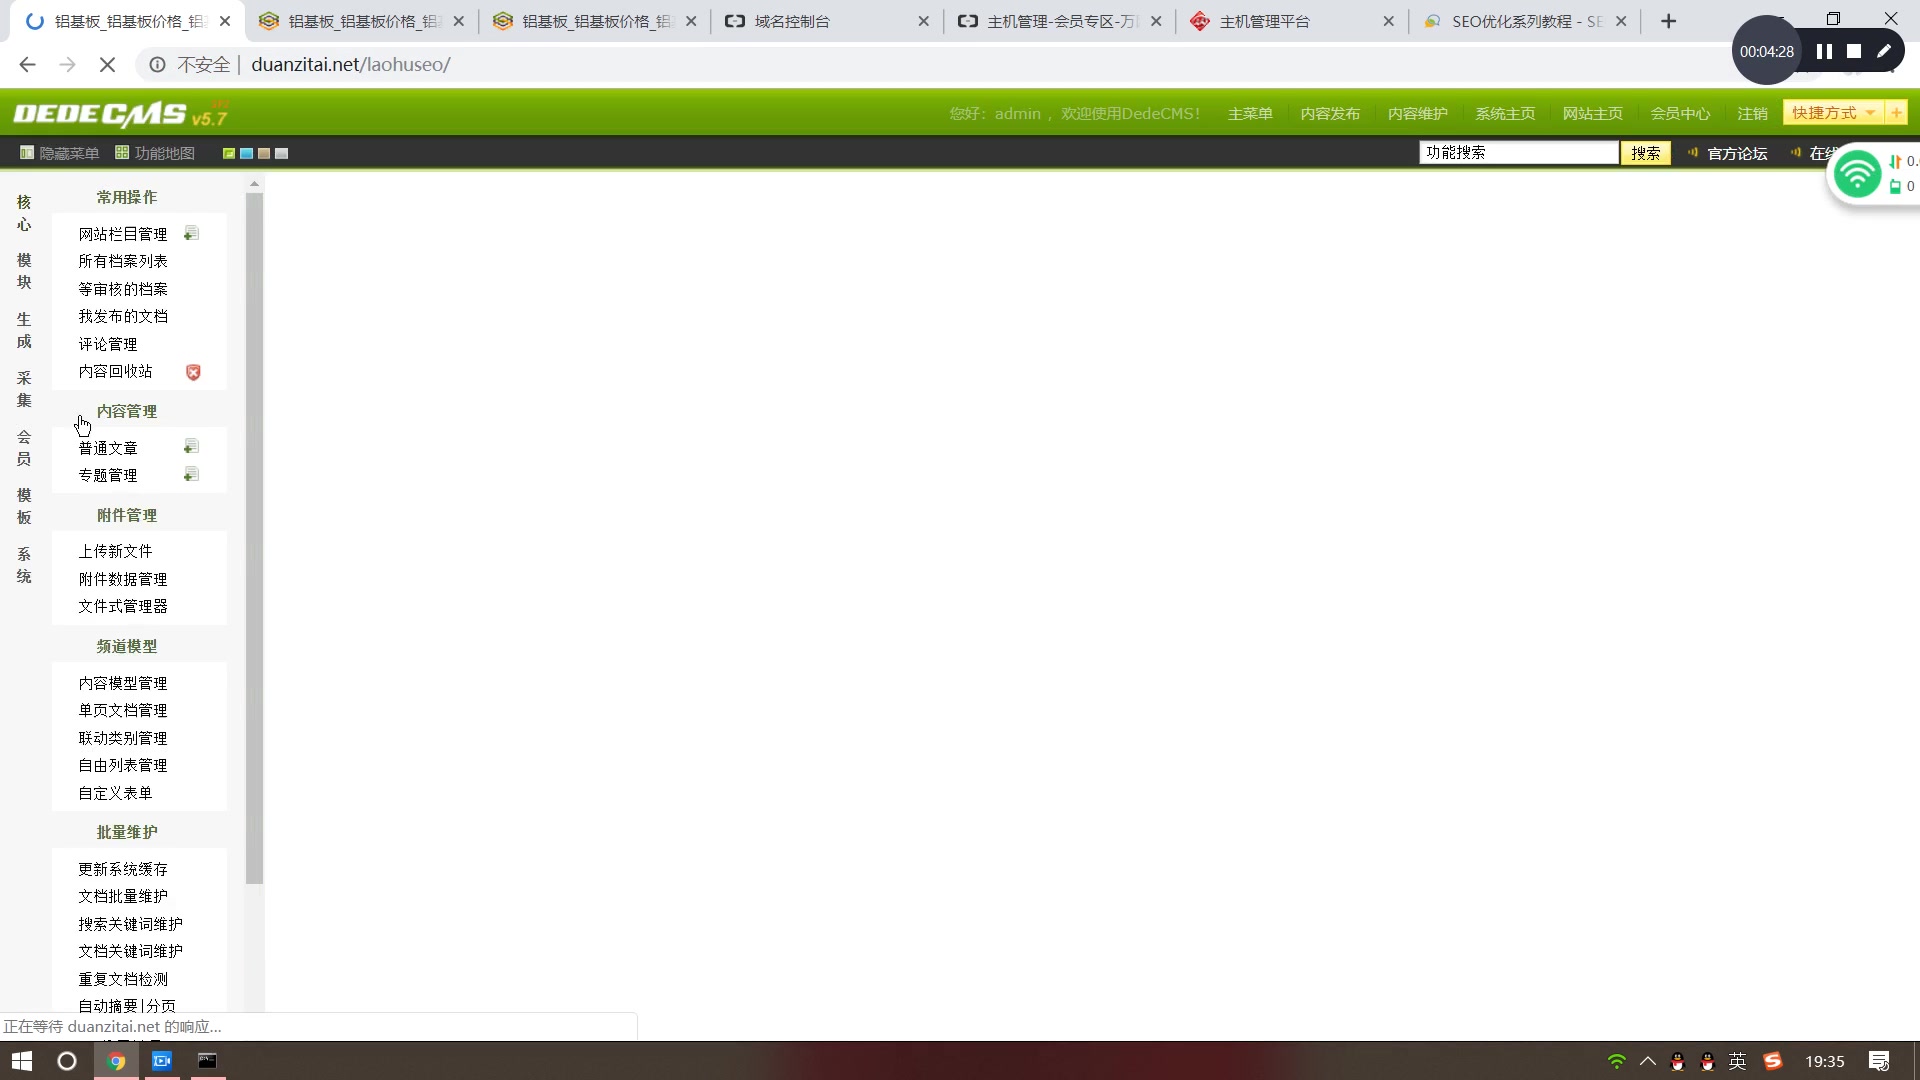Click the 搜索 button
The image size is (1920, 1080).
point(1645,153)
